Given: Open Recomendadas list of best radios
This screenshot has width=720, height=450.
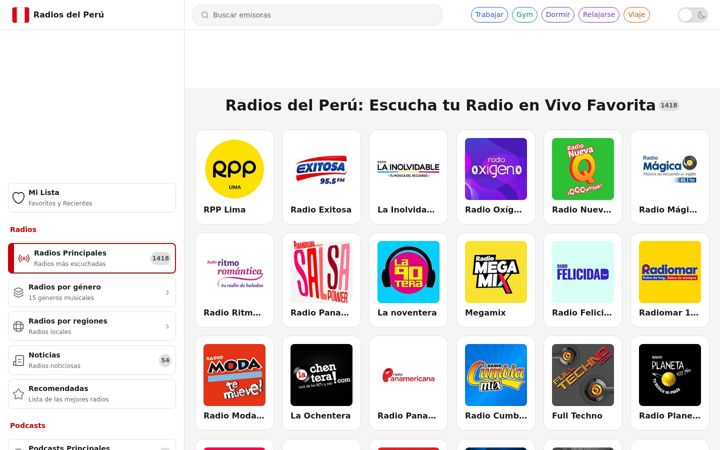Looking at the screenshot, I should point(92,394).
